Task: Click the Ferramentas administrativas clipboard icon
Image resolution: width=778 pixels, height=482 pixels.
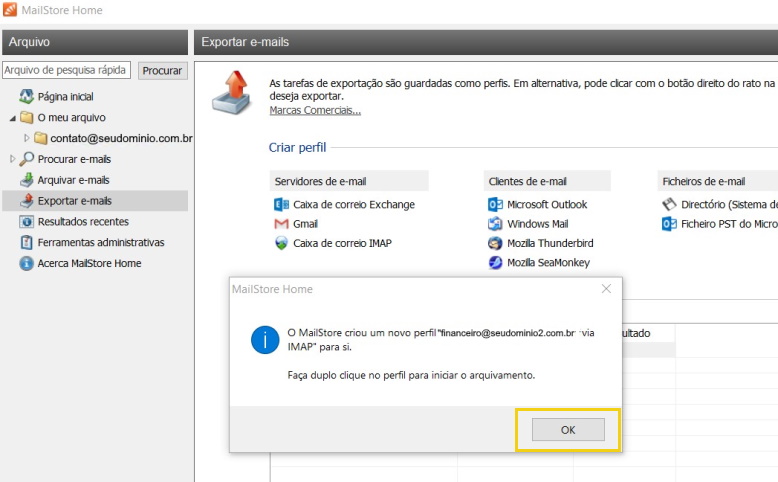Action: coord(26,242)
